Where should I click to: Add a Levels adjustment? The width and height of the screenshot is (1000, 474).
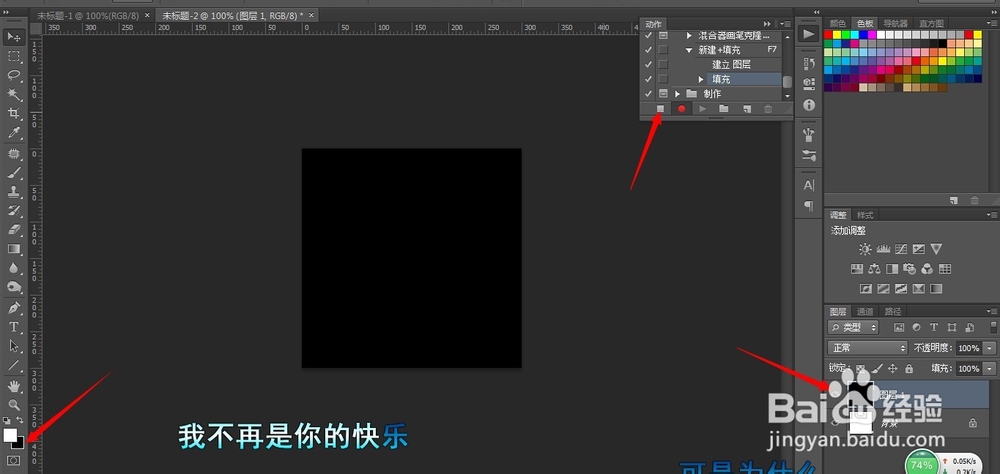point(883,249)
